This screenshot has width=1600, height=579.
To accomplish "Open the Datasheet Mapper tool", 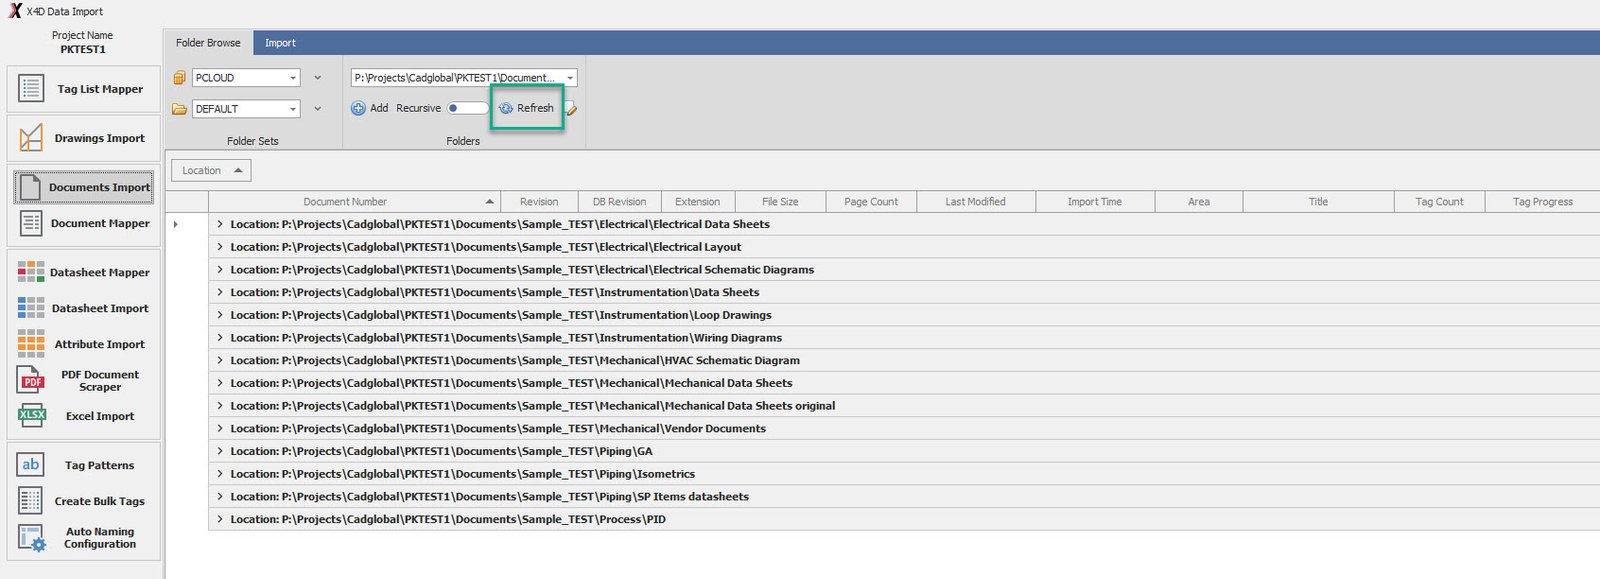I will (x=83, y=272).
